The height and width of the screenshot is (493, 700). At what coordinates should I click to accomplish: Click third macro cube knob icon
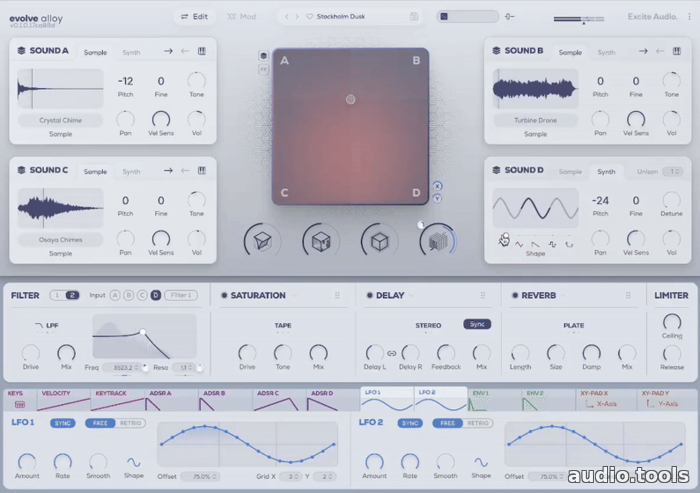coord(379,242)
